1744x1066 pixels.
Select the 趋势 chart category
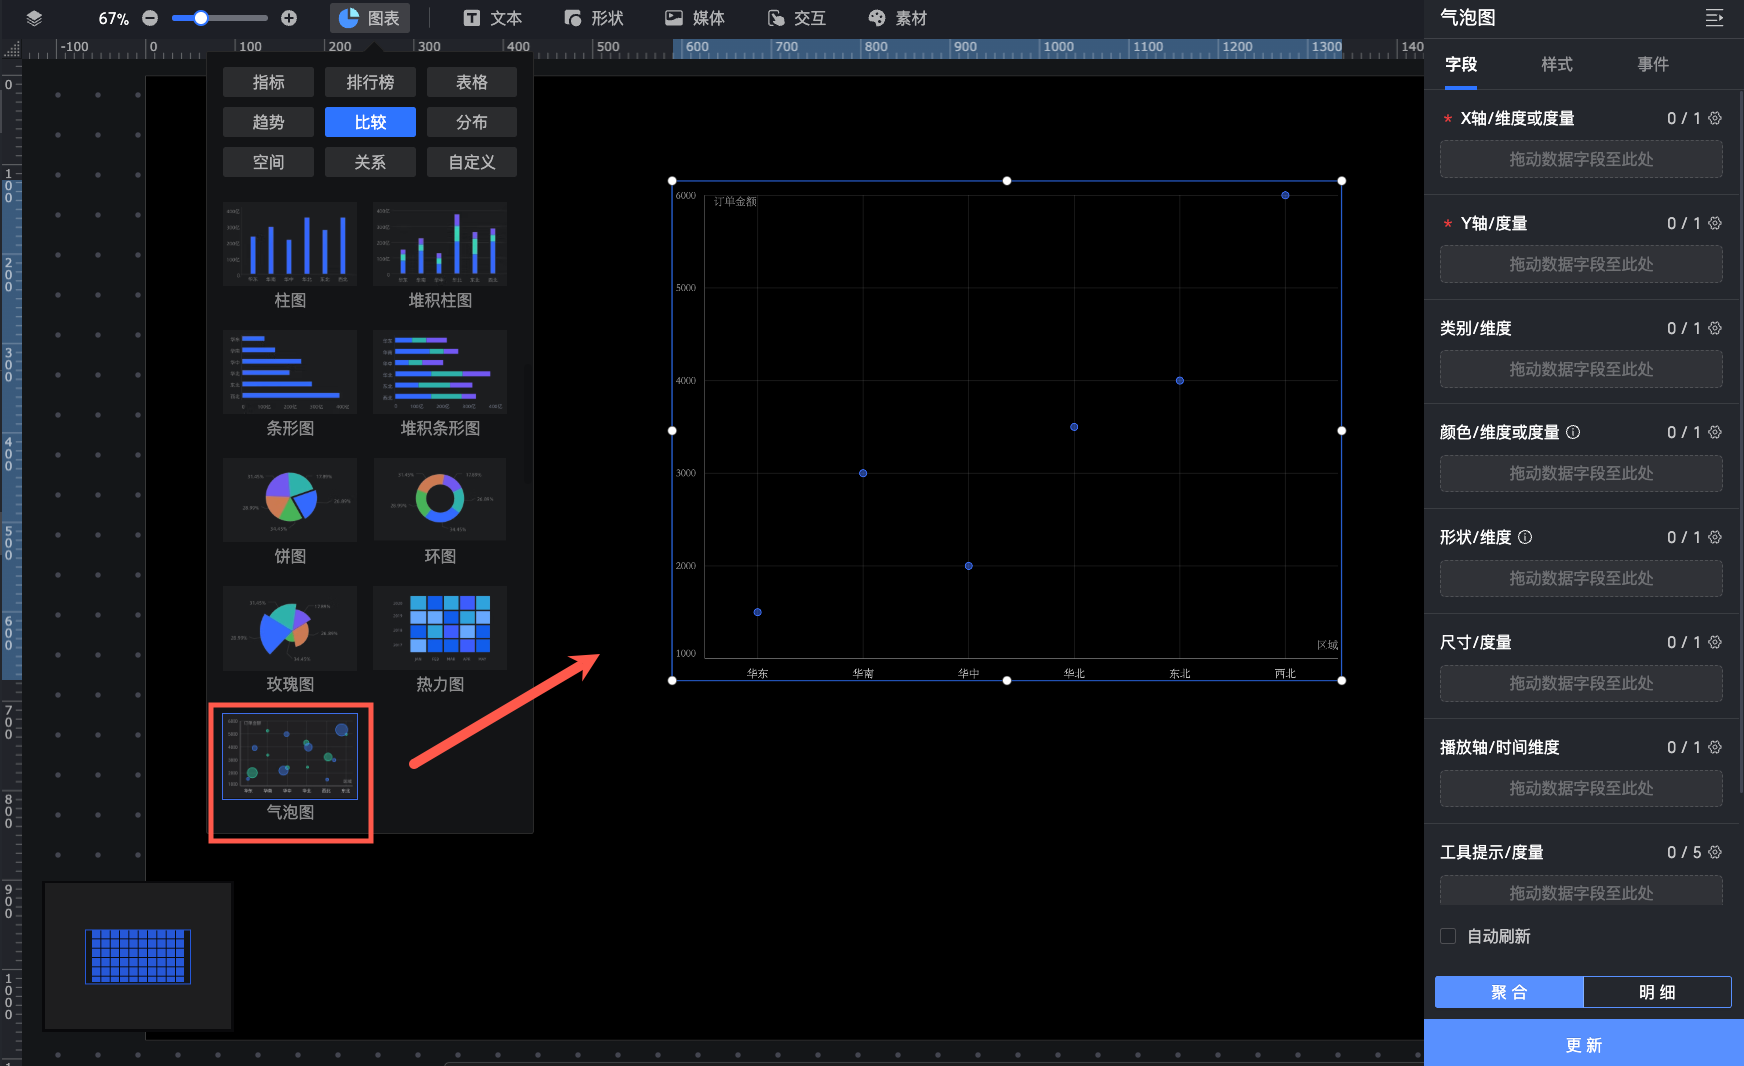[268, 122]
